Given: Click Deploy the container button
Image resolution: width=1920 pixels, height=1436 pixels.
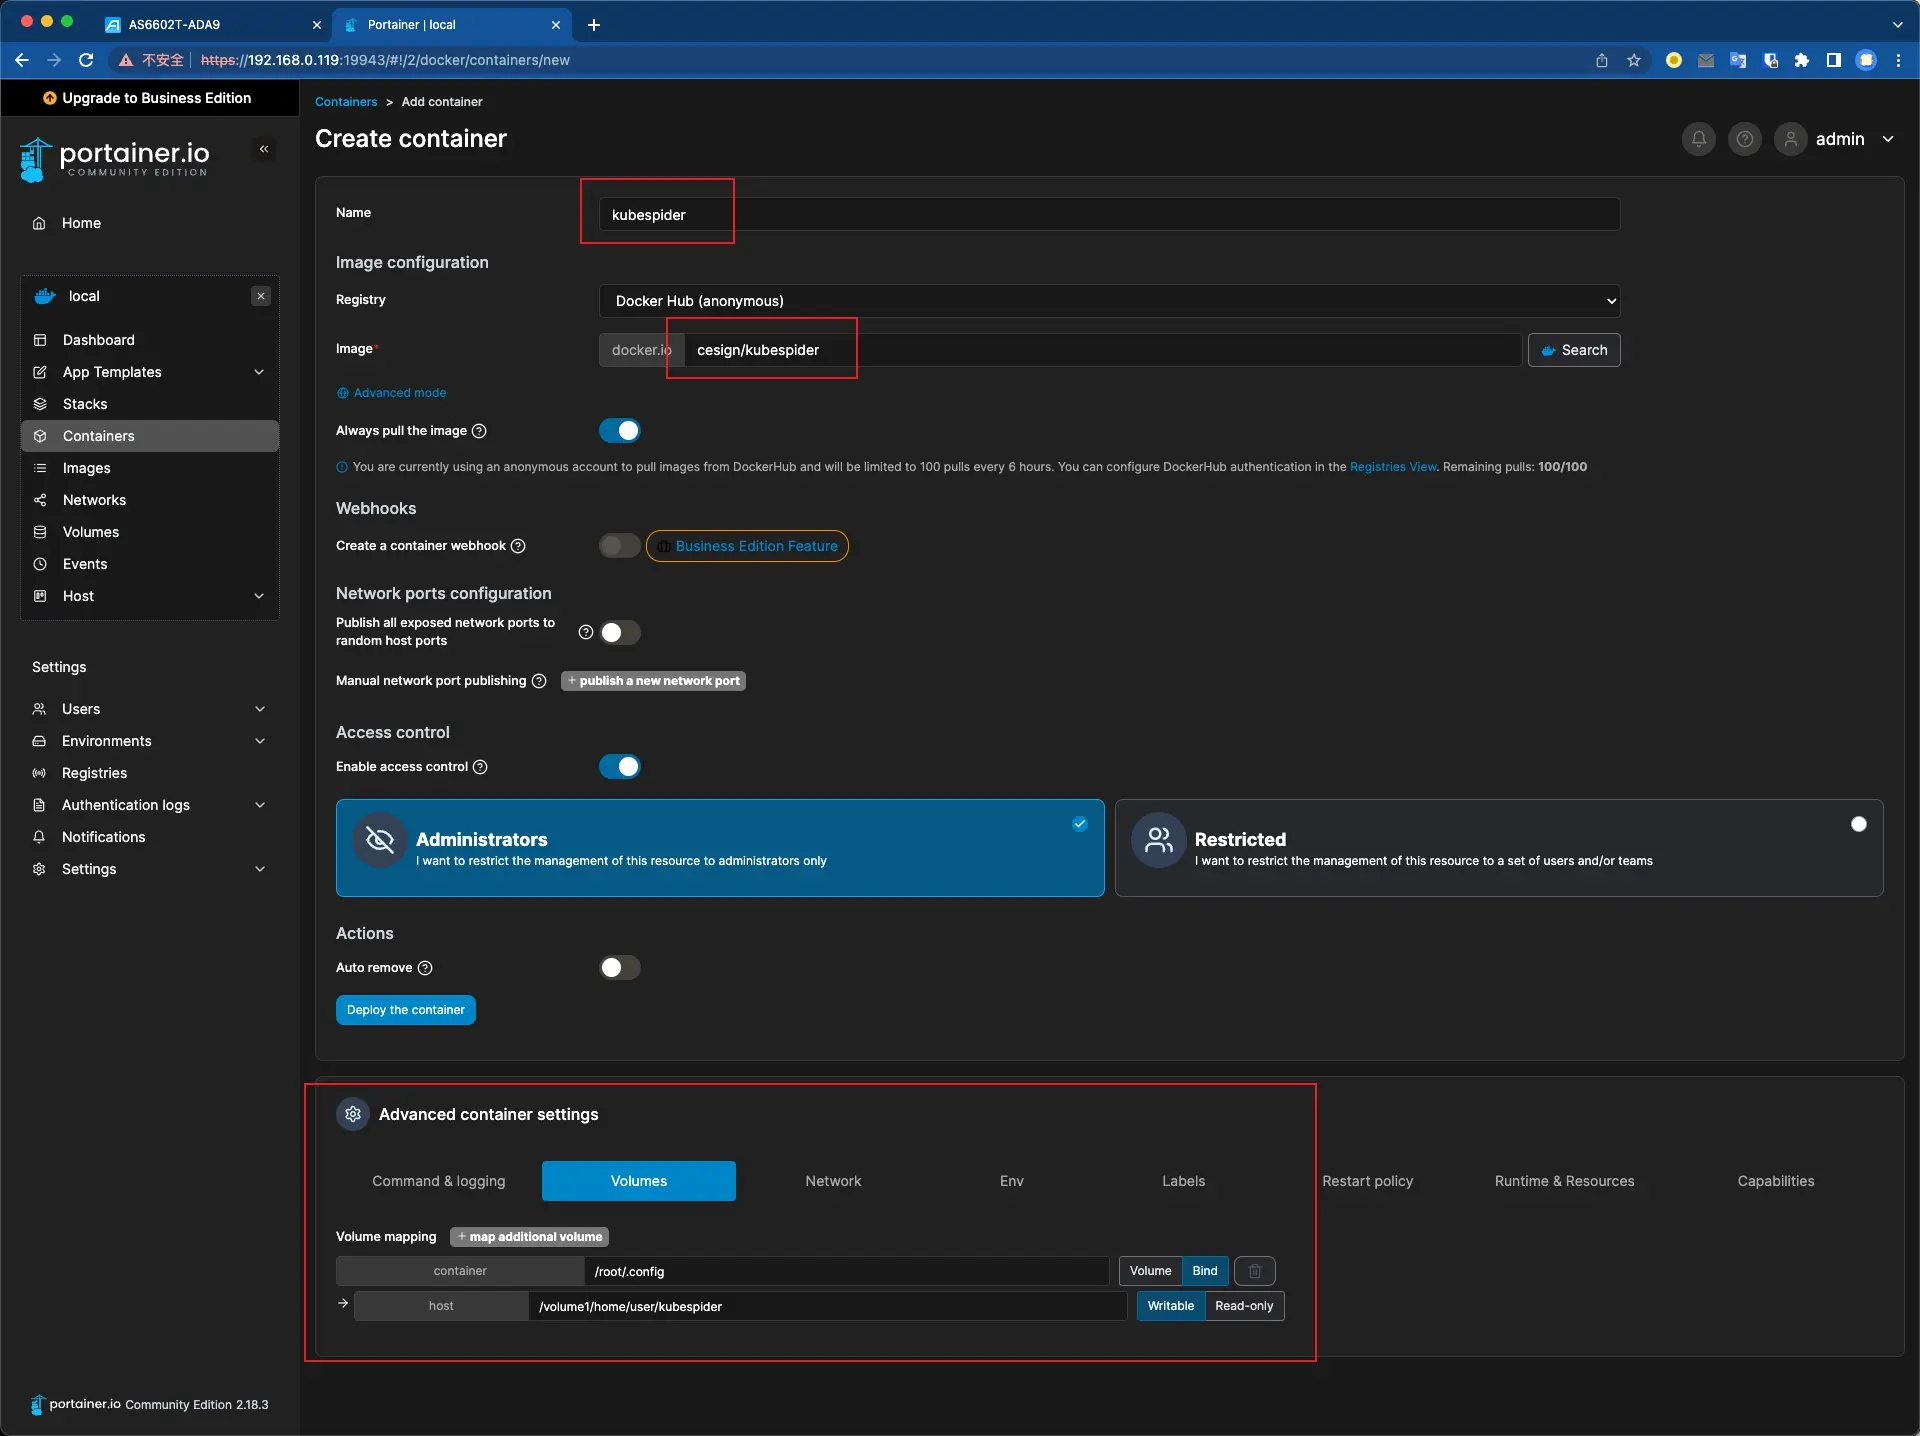Looking at the screenshot, I should (406, 1010).
